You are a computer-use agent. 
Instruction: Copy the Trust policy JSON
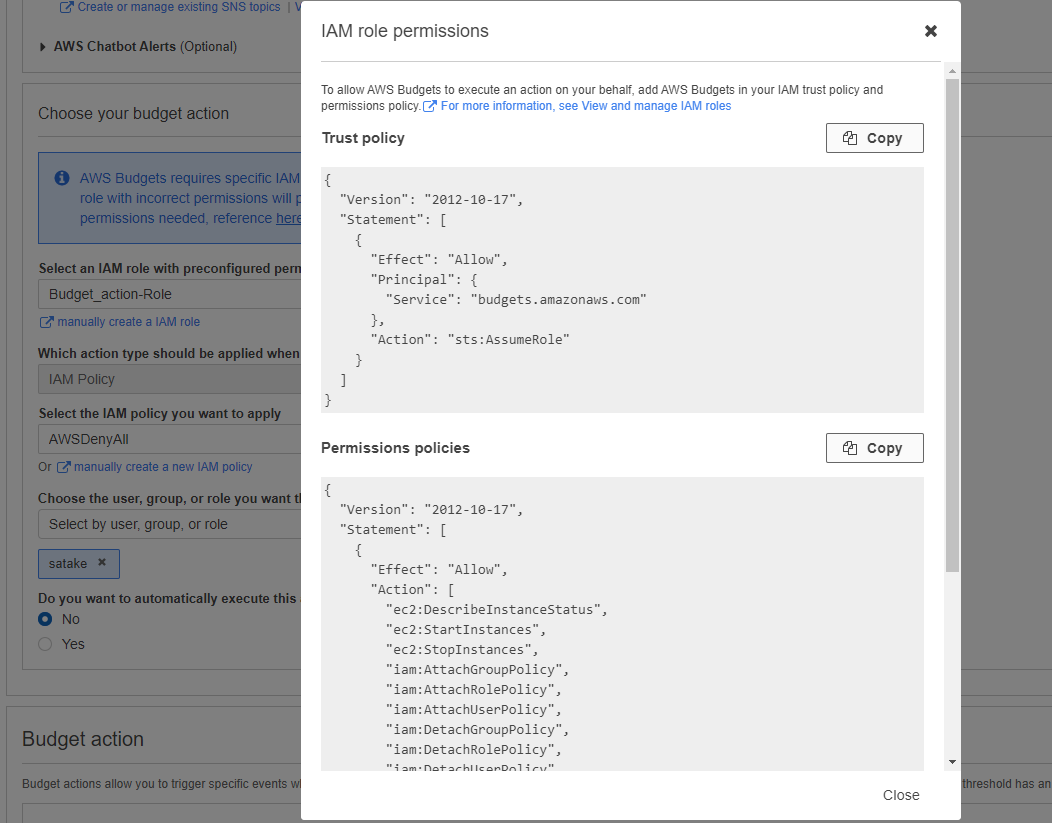click(874, 138)
